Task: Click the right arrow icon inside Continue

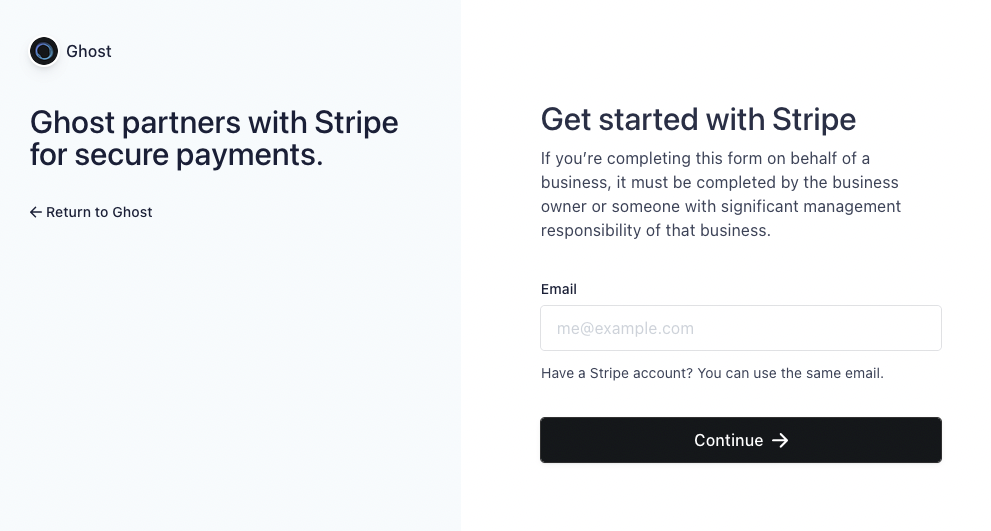Action: [780, 440]
